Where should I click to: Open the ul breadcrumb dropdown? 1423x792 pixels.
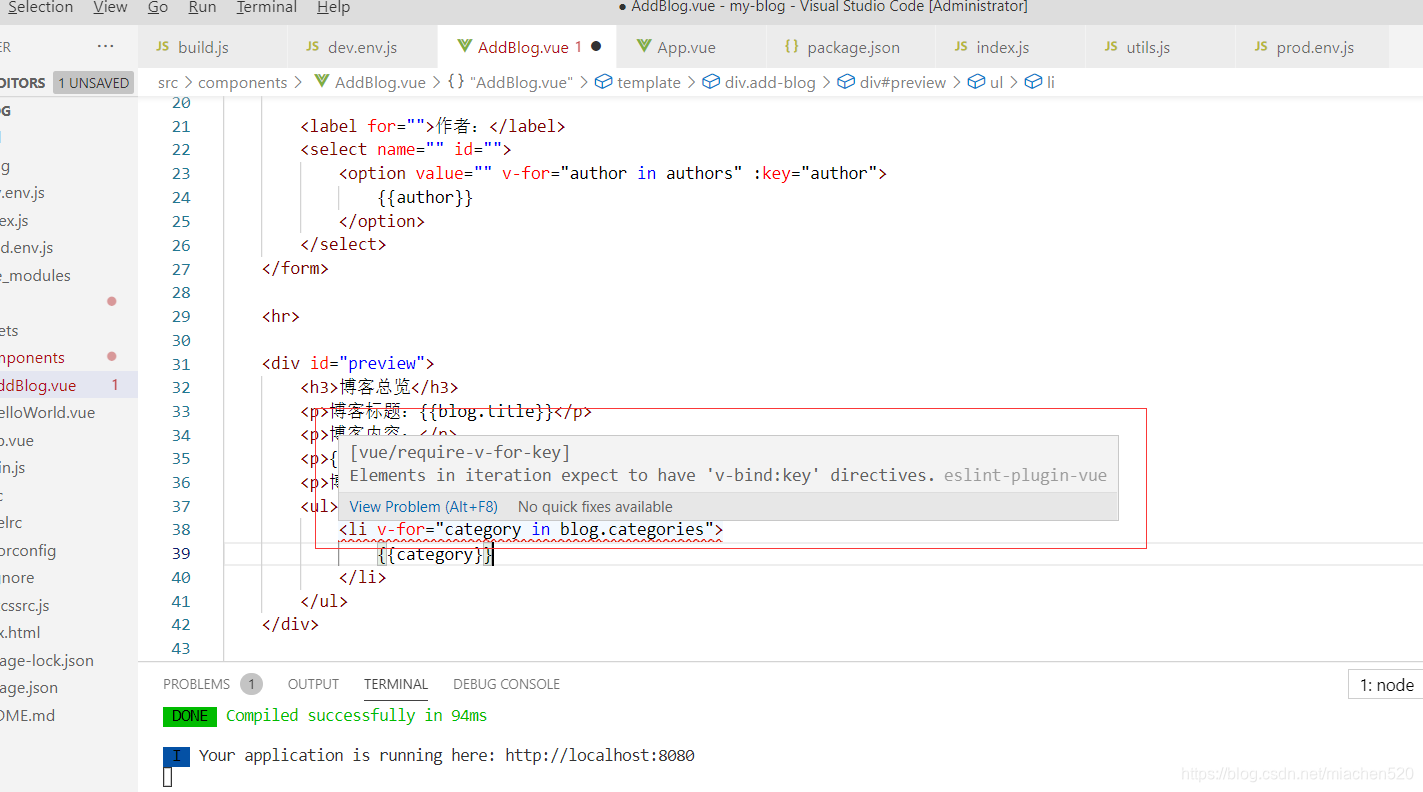[x=986, y=81]
